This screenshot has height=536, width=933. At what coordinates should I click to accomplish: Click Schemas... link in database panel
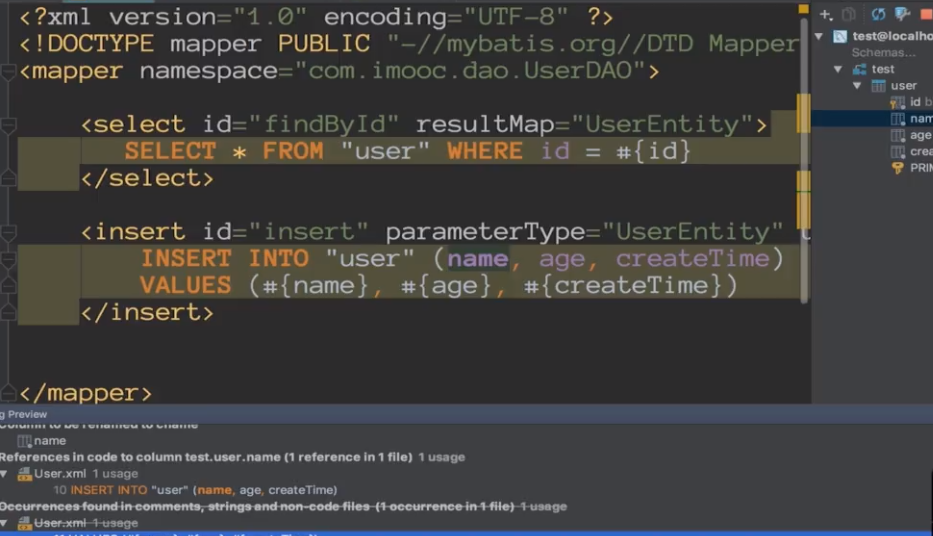883,52
